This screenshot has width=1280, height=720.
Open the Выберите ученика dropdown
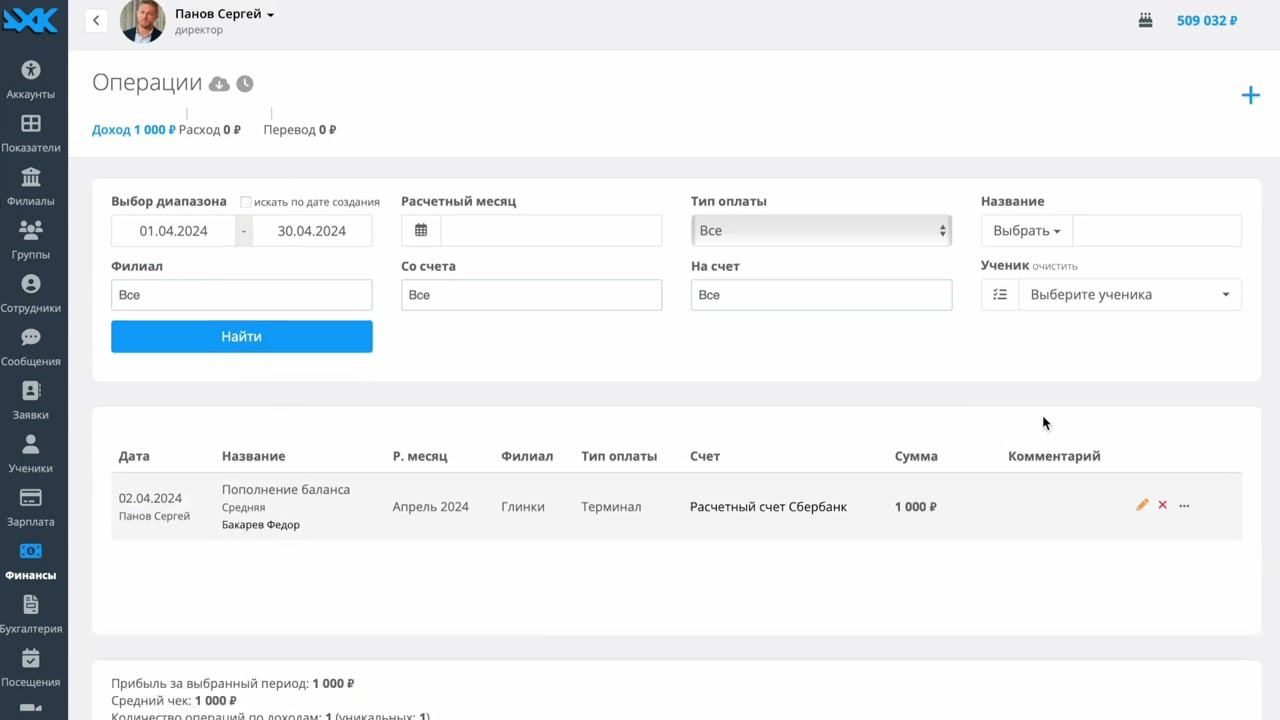[x=1129, y=295]
